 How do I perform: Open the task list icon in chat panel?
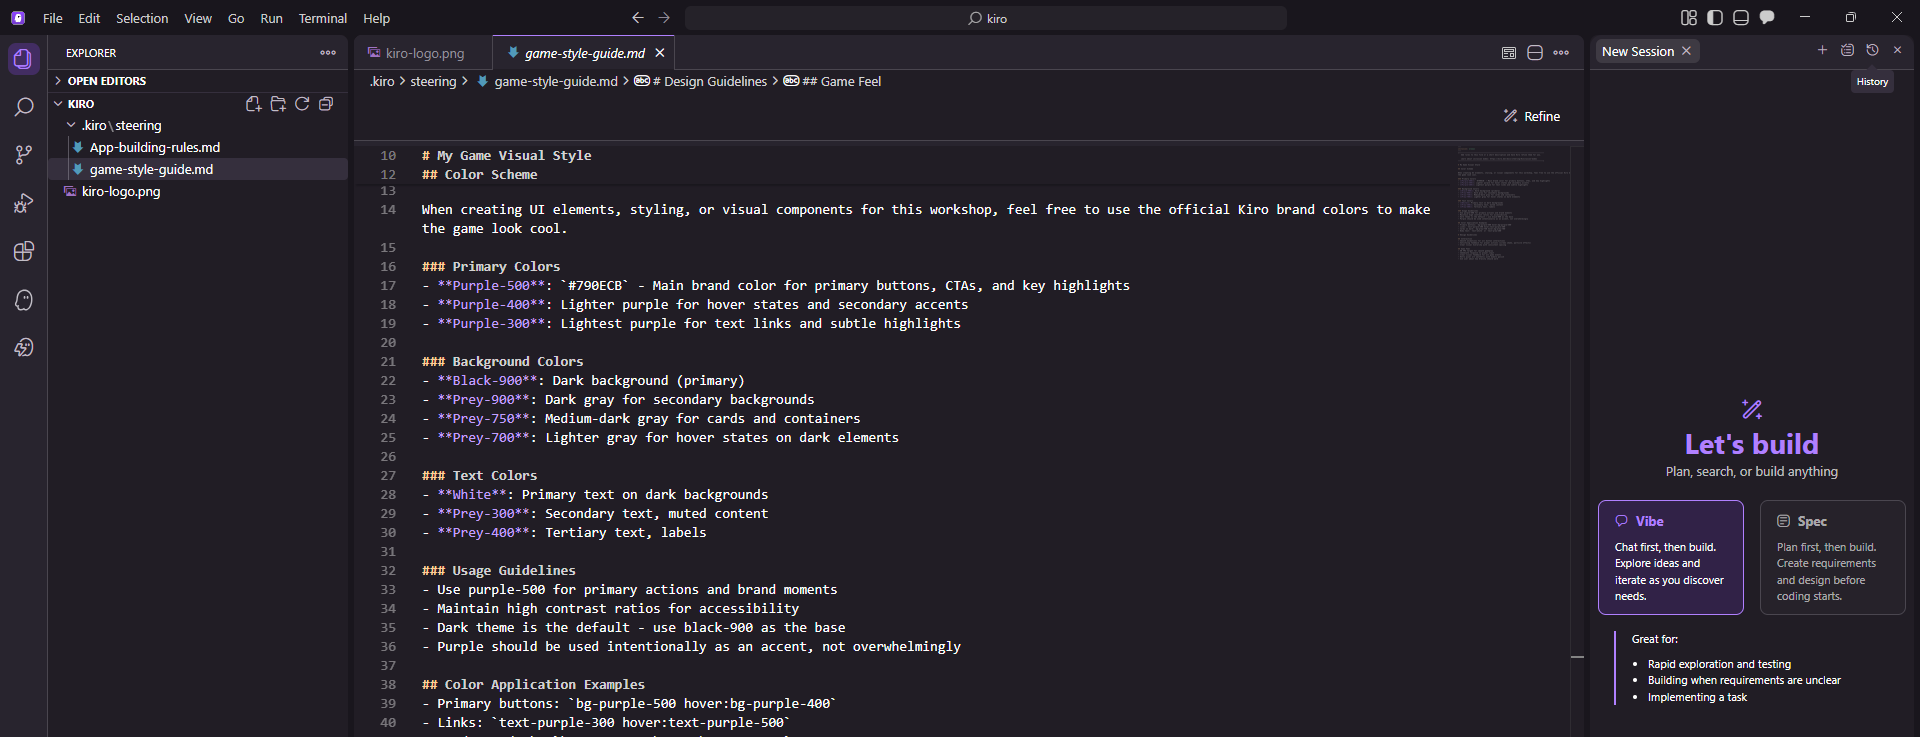tap(1847, 50)
